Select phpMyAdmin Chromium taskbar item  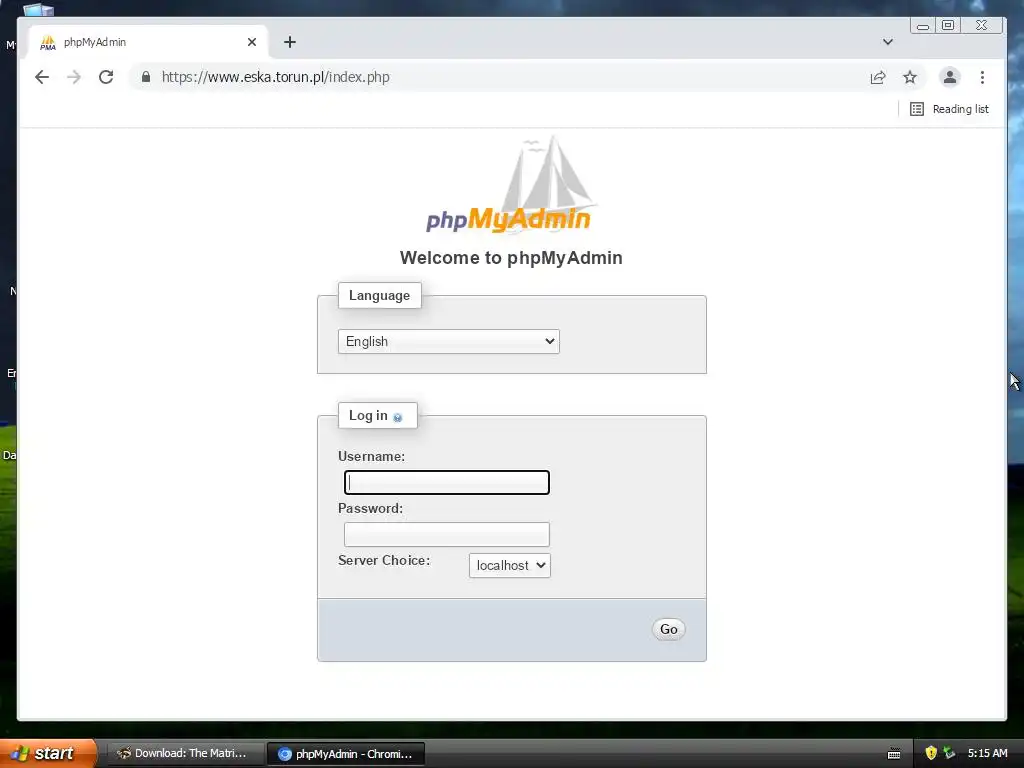pos(346,754)
